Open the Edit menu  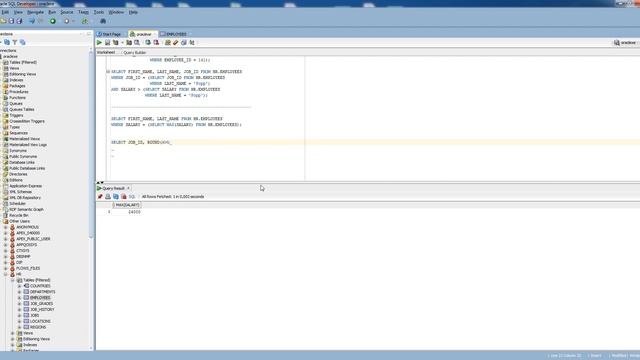(x=5, y=12)
